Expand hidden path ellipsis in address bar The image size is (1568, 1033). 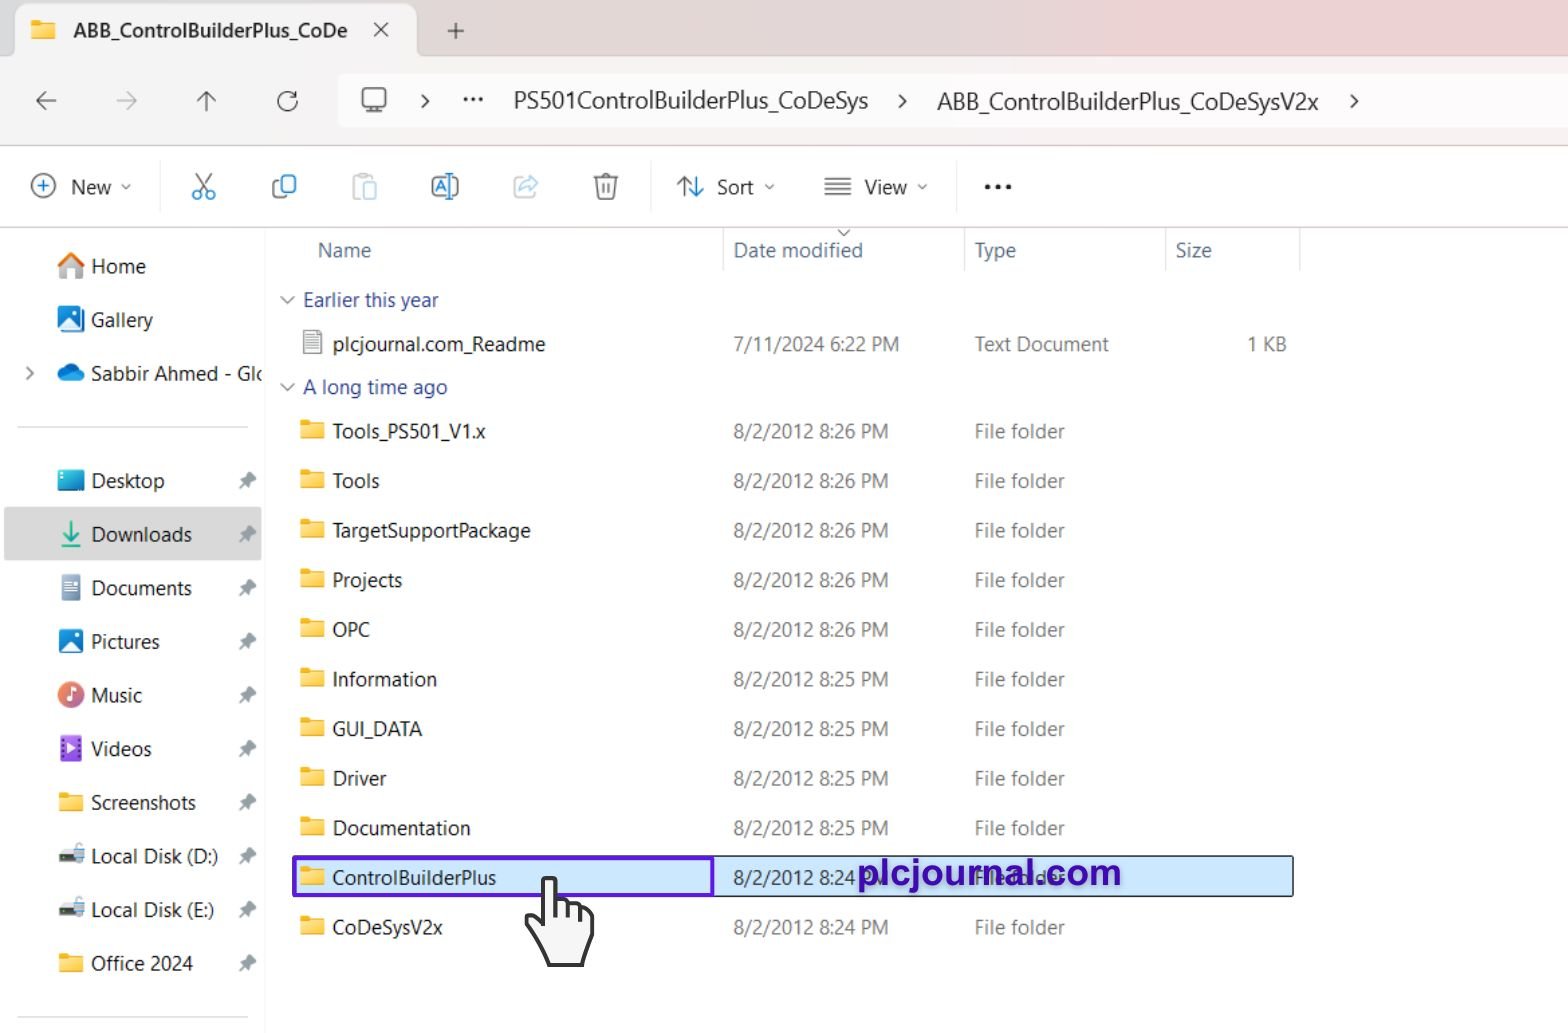coord(473,101)
